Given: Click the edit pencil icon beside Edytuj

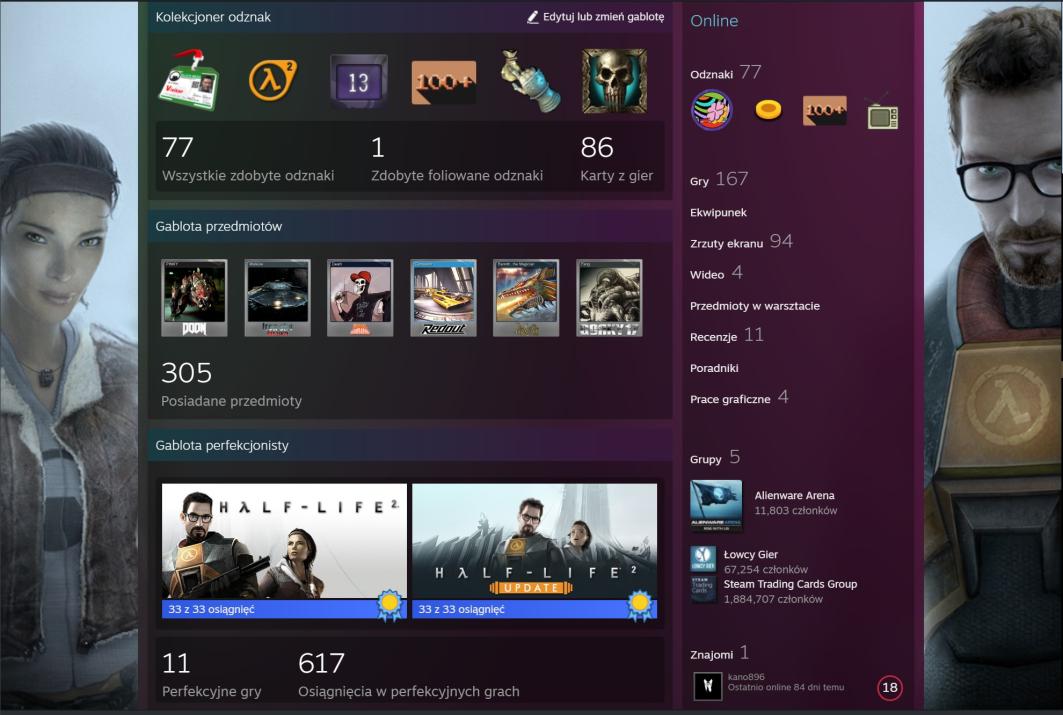Looking at the screenshot, I should tap(533, 17).
